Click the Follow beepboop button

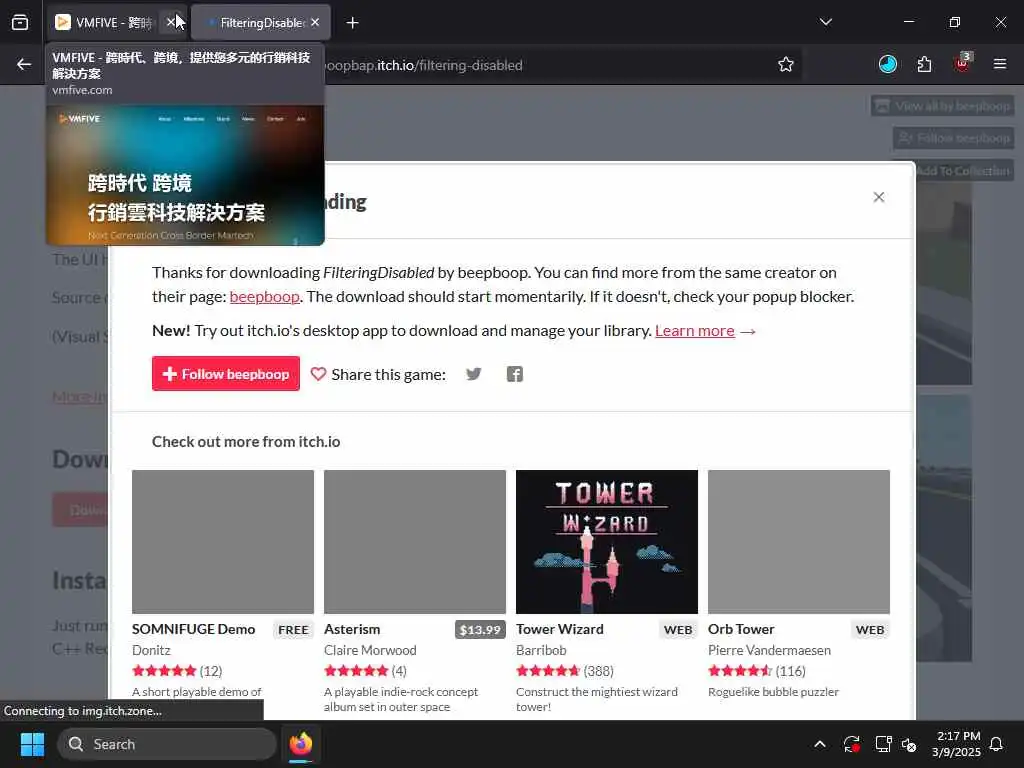coord(226,374)
